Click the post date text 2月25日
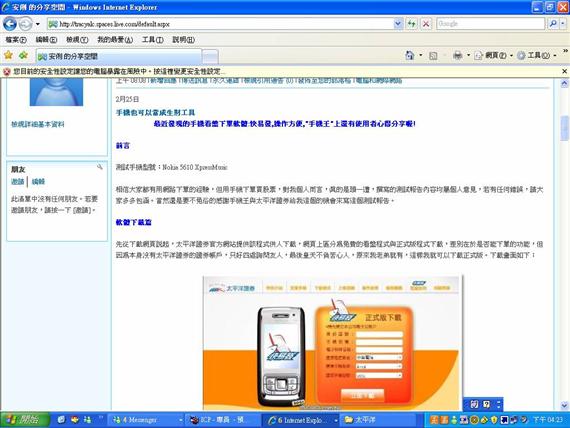The width and height of the screenshot is (570, 428). 127,99
